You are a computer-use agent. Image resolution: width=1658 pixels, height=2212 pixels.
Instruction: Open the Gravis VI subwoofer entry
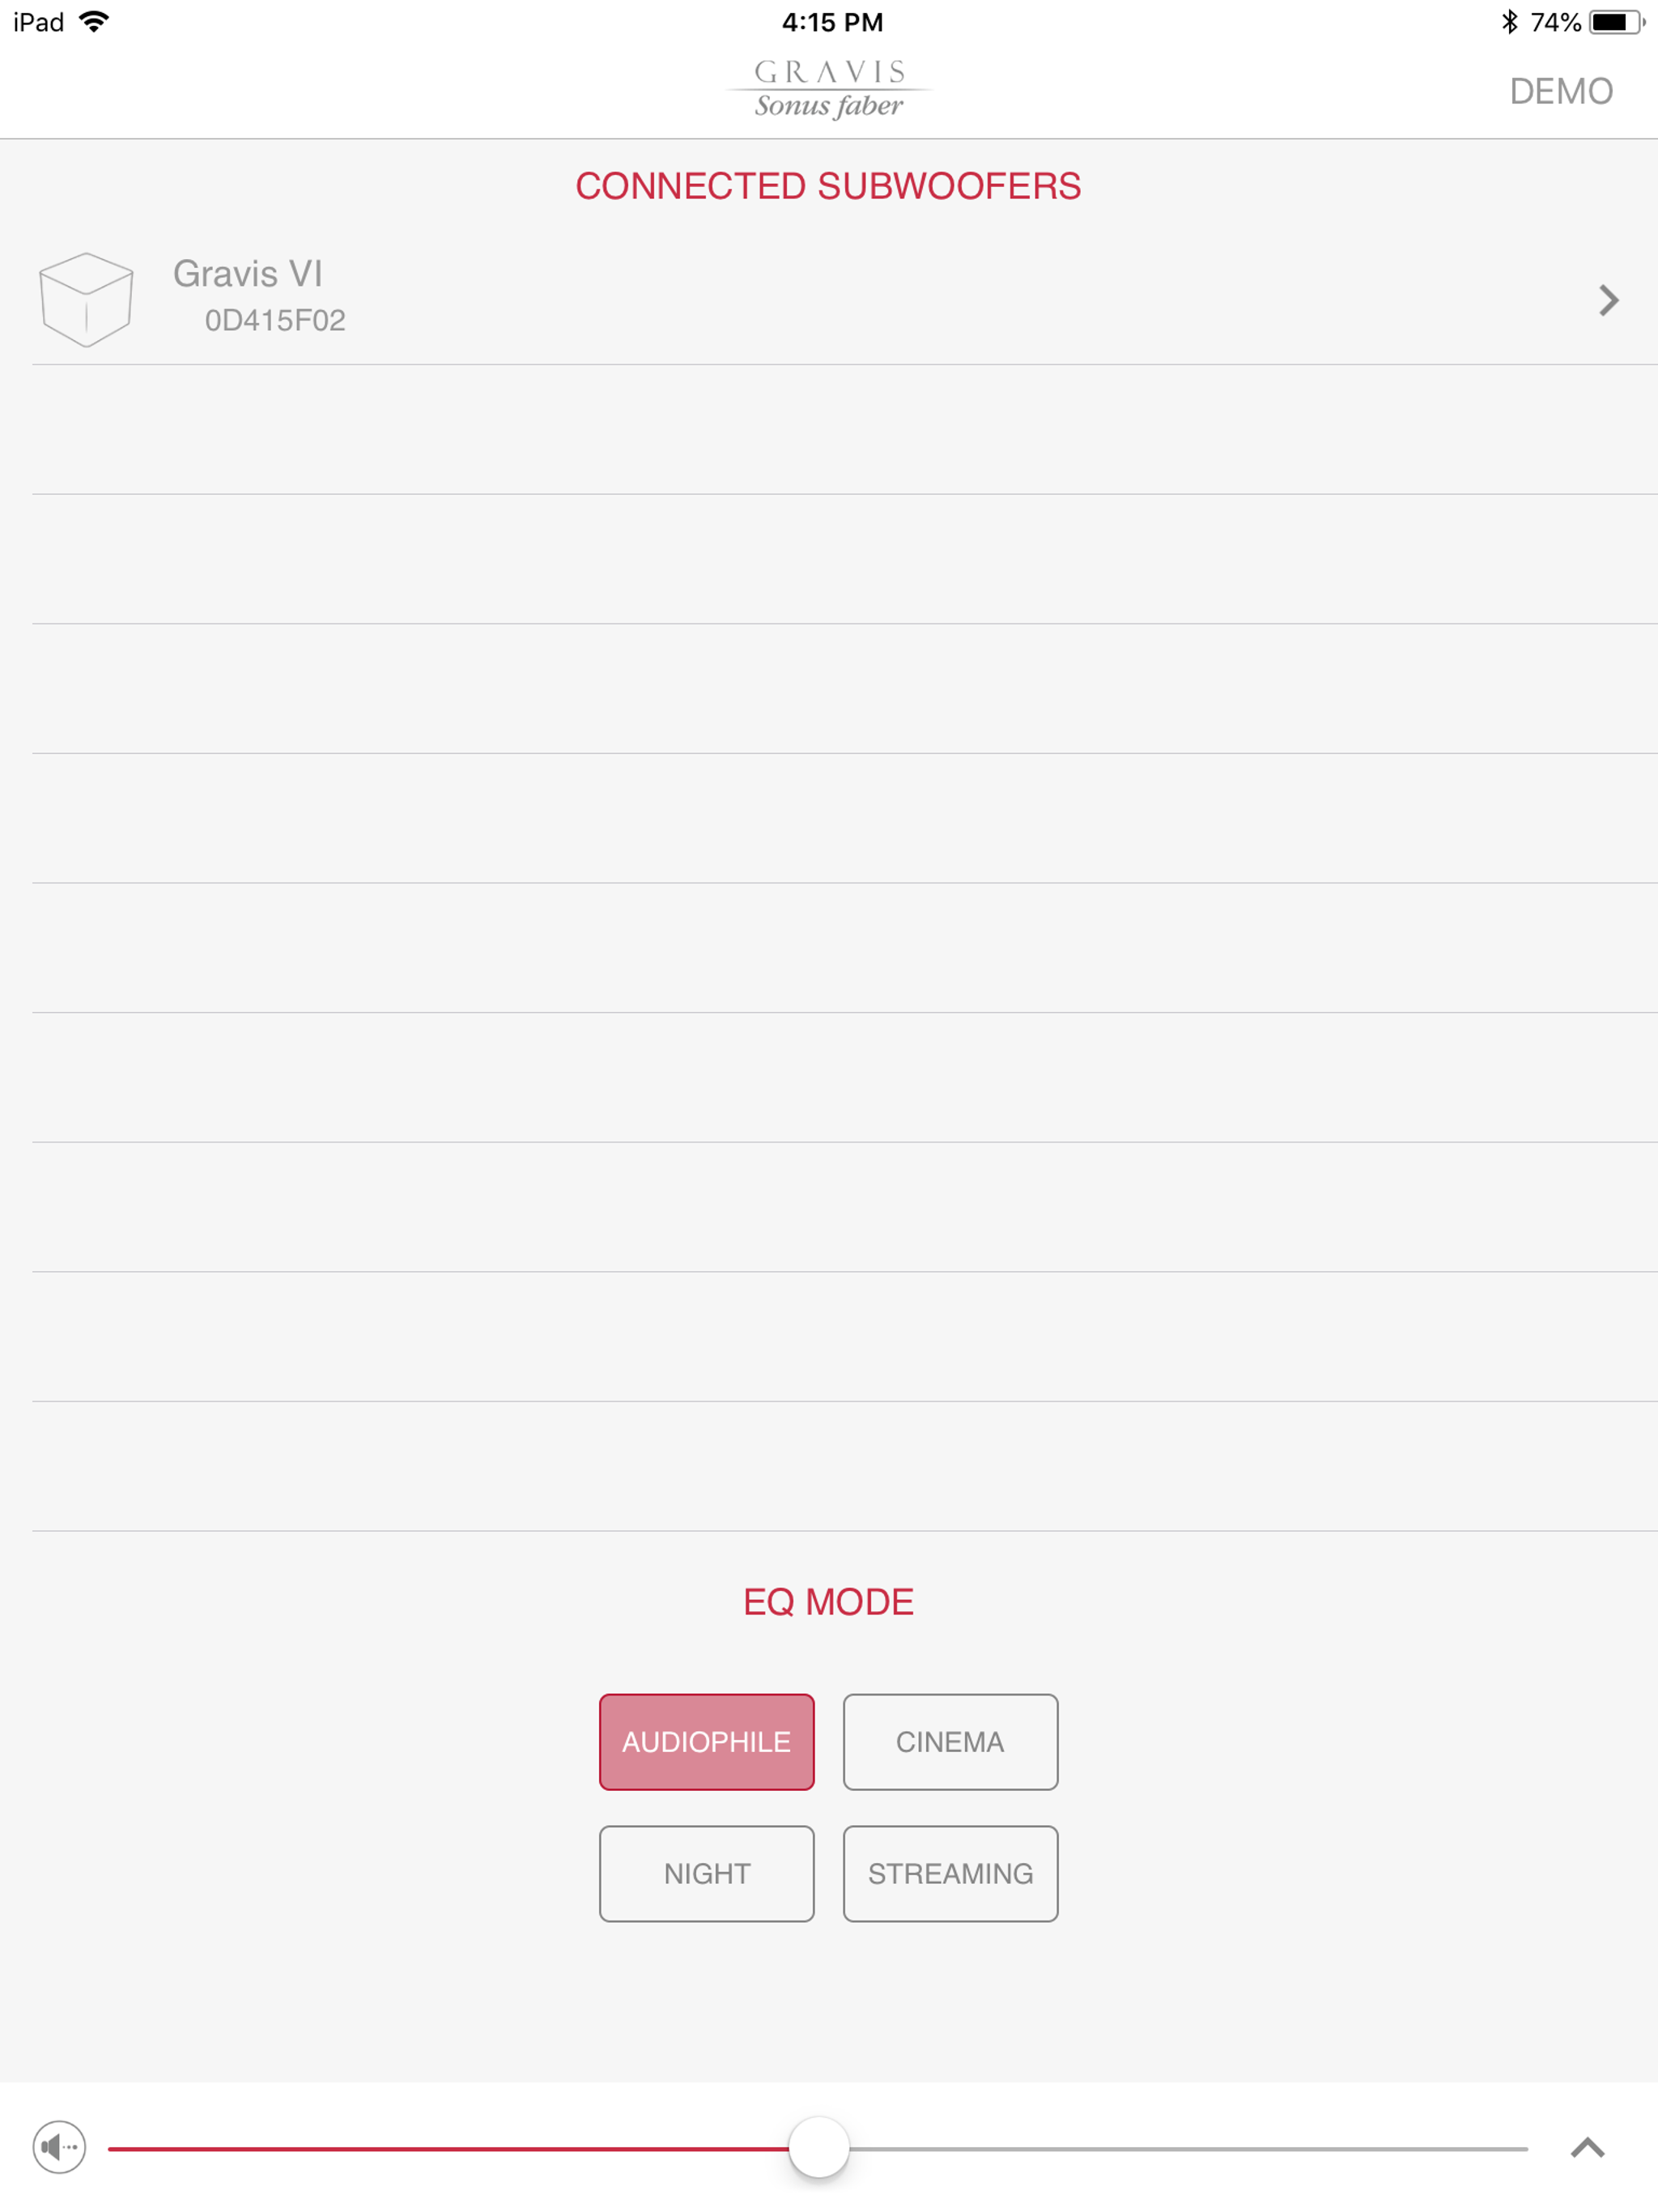tap(829, 300)
